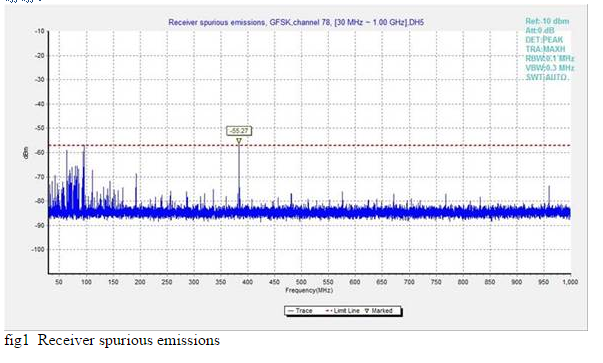This screenshot has height=363, width=603.
Task: Click the 250 tick on frequency axis
Action: pos(167,282)
